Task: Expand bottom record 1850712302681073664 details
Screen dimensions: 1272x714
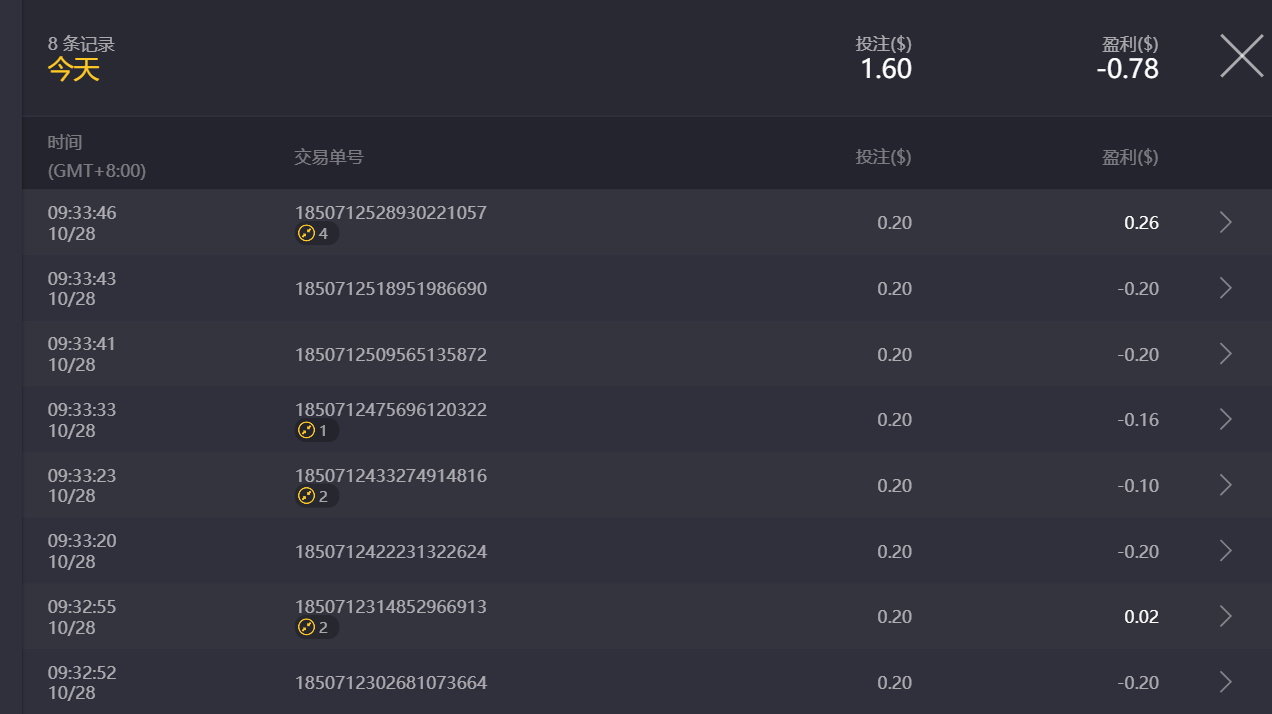Action: pos(1224,682)
